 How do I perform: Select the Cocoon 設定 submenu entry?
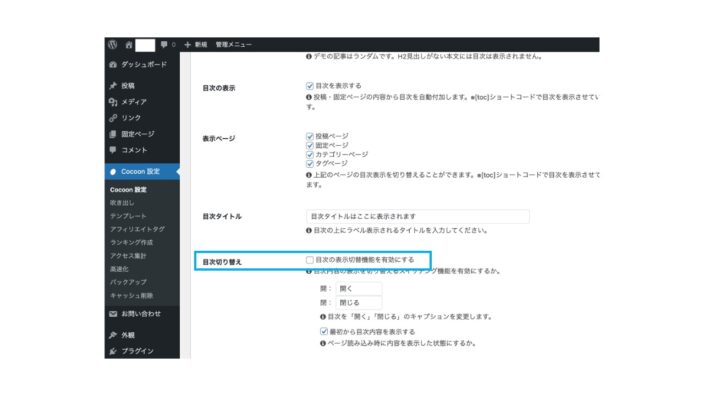click(x=128, y=190)
